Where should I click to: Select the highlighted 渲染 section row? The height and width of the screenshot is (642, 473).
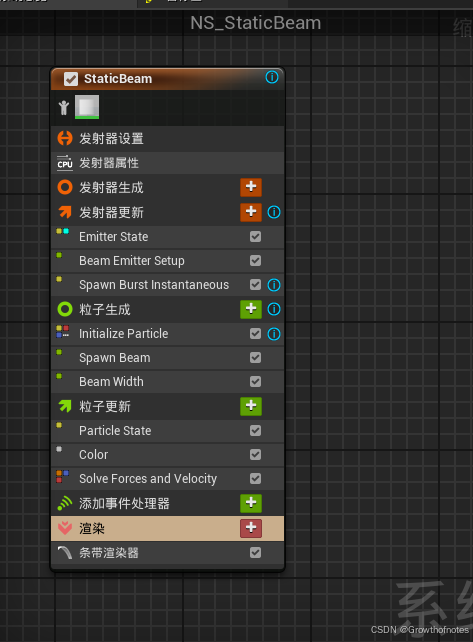point(167,528)
